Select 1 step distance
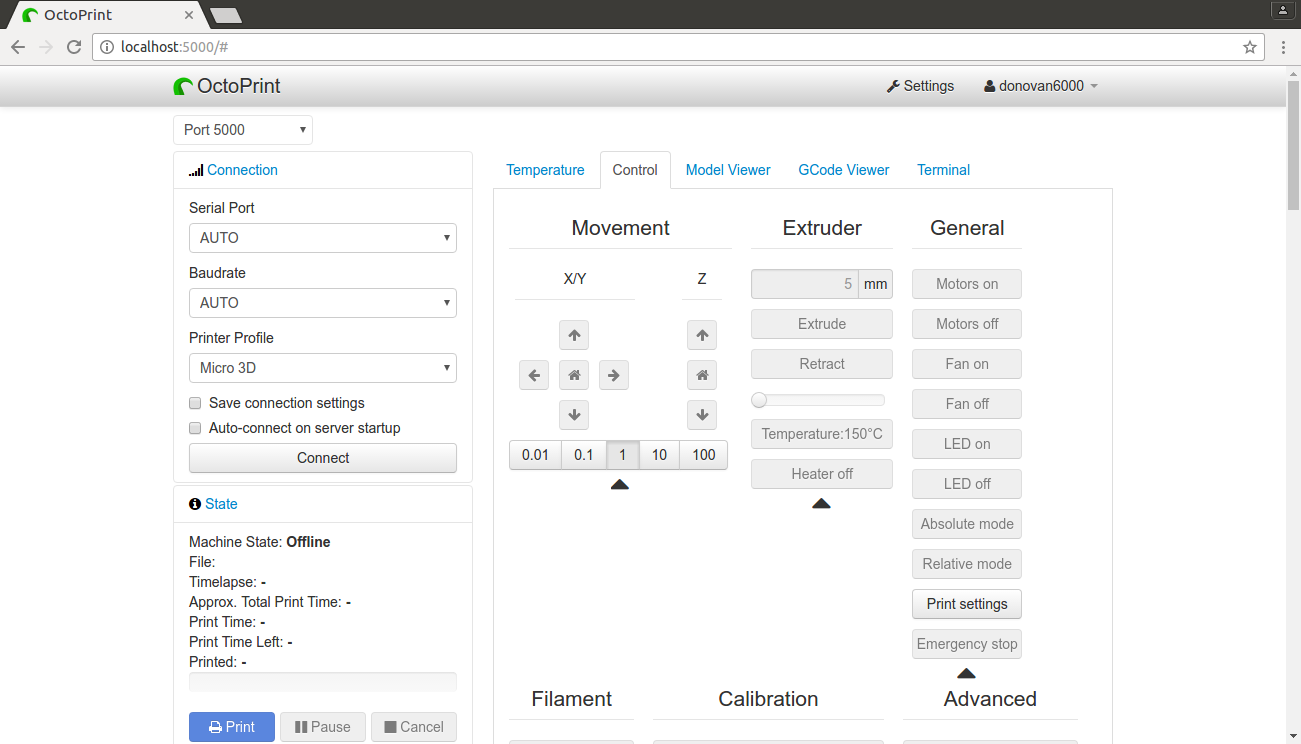Image resolution: width=1301 pixels, height=744 pixels. click(623, 455)
